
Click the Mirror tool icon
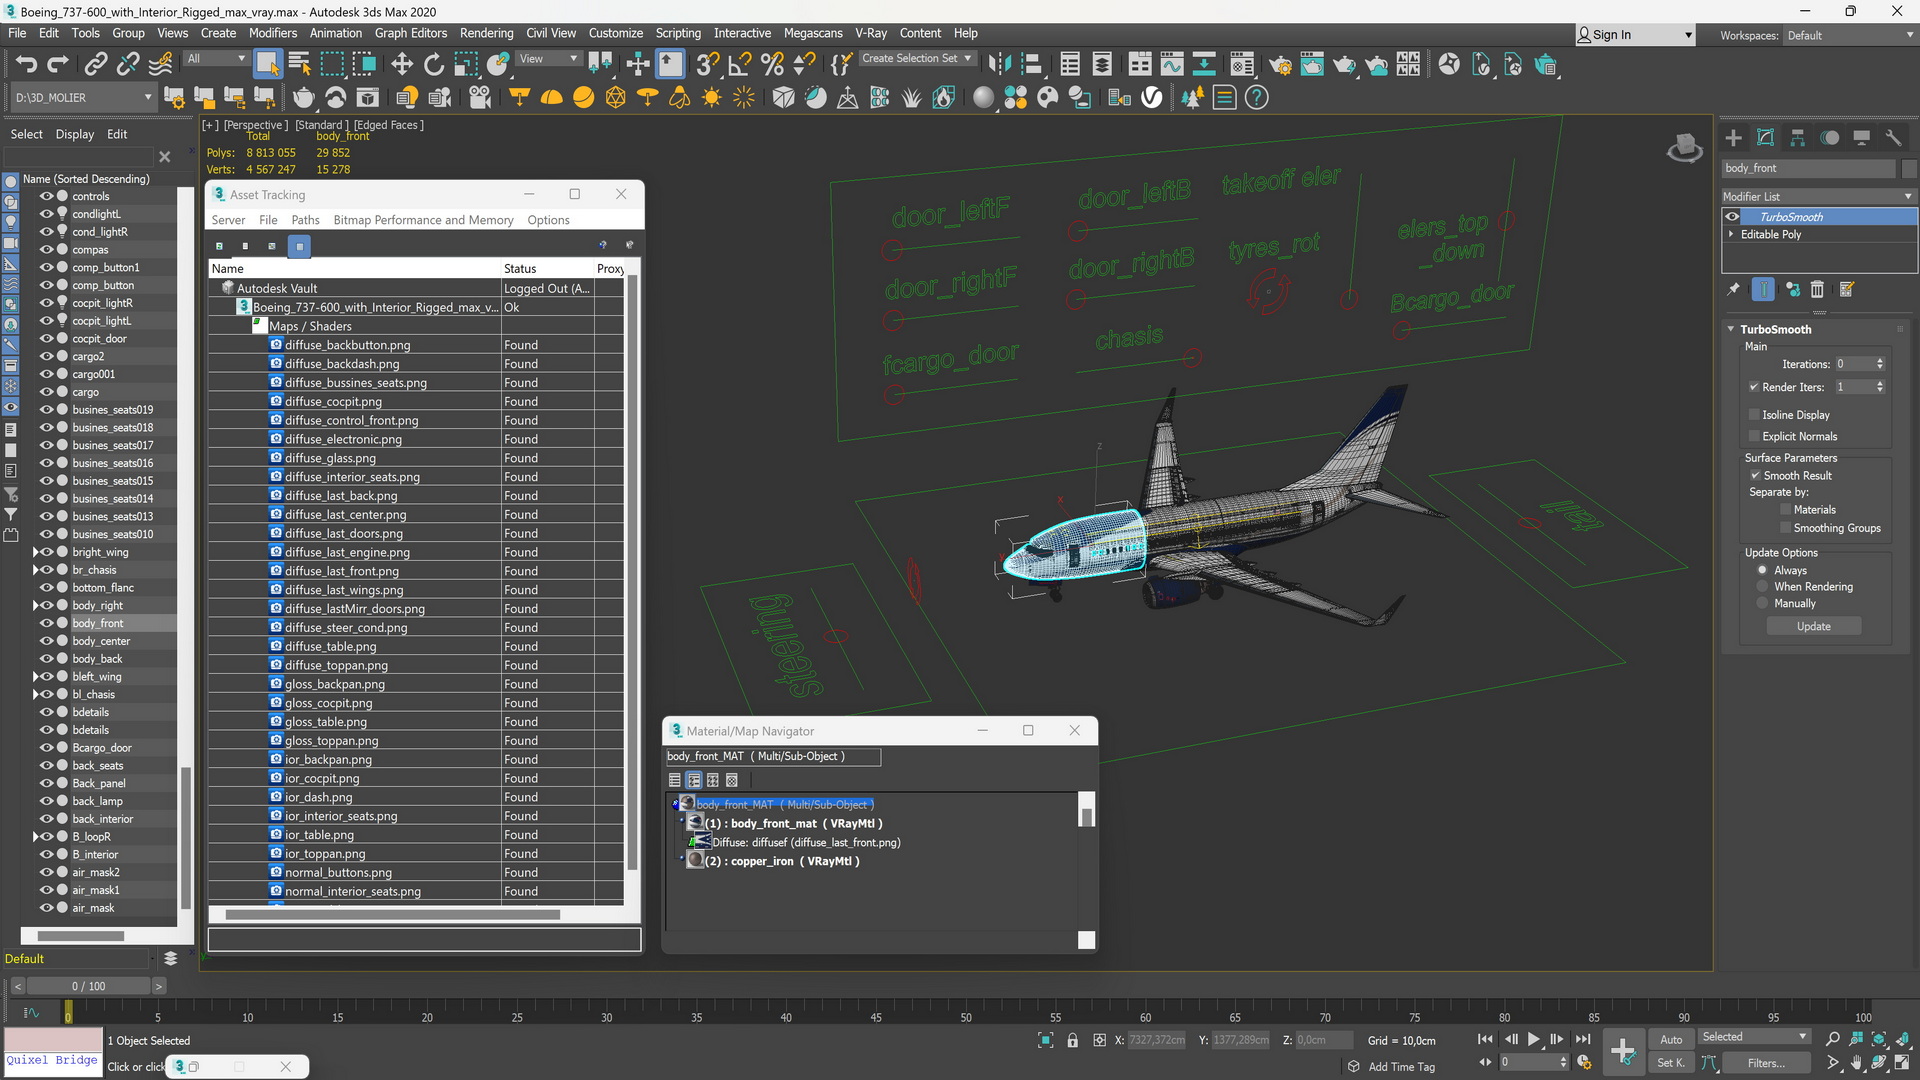click(x=998, y=65)
